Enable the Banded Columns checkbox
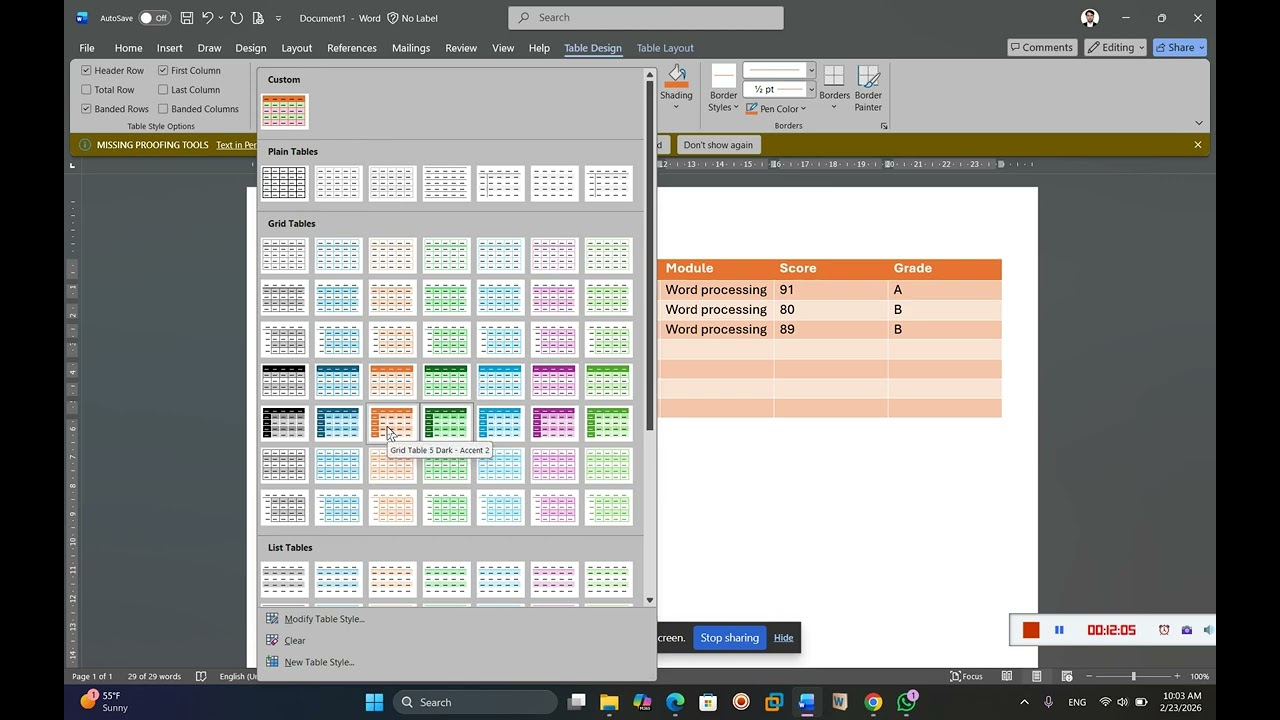1280x720 pixels. 163,108
